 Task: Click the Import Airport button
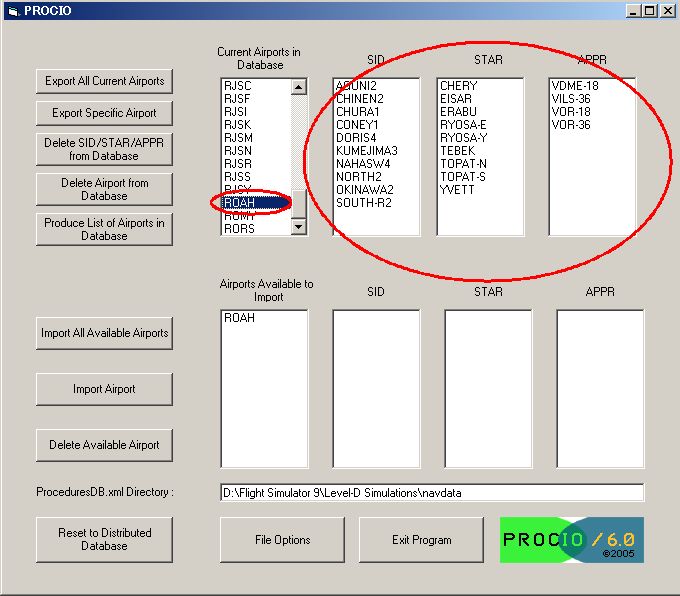pyautogui.click(x=105, y=389)
